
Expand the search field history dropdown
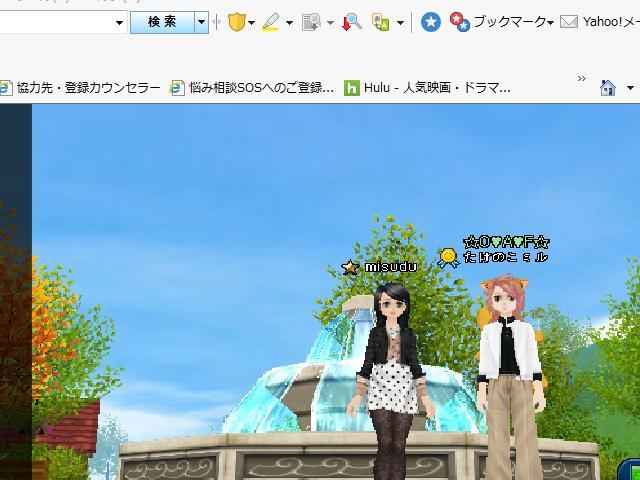119,22
